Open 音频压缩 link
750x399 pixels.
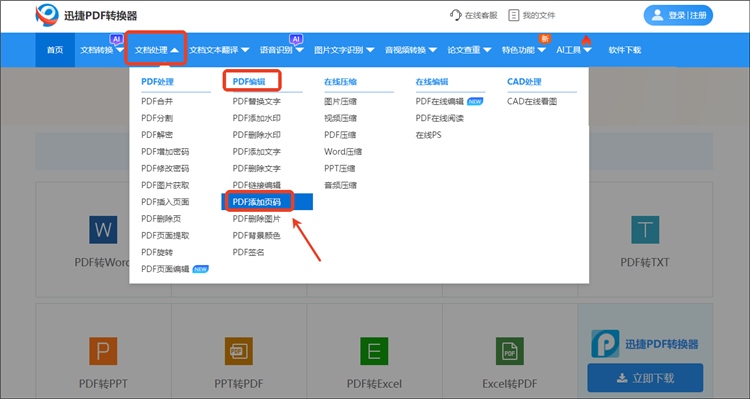[340, 185]
